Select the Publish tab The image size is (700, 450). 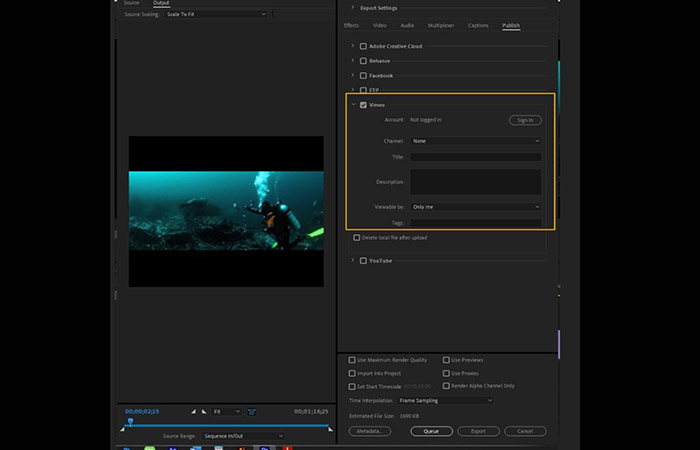point(511,25)
